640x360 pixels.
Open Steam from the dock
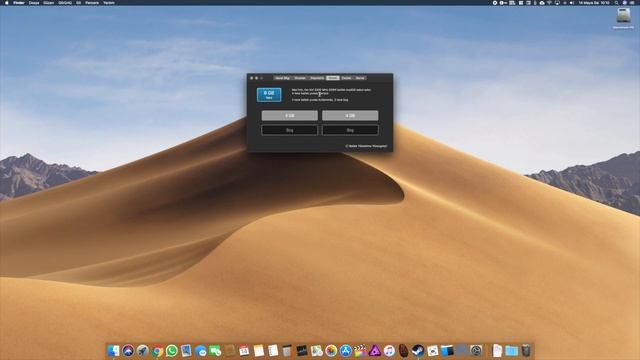tap(418, 351)
